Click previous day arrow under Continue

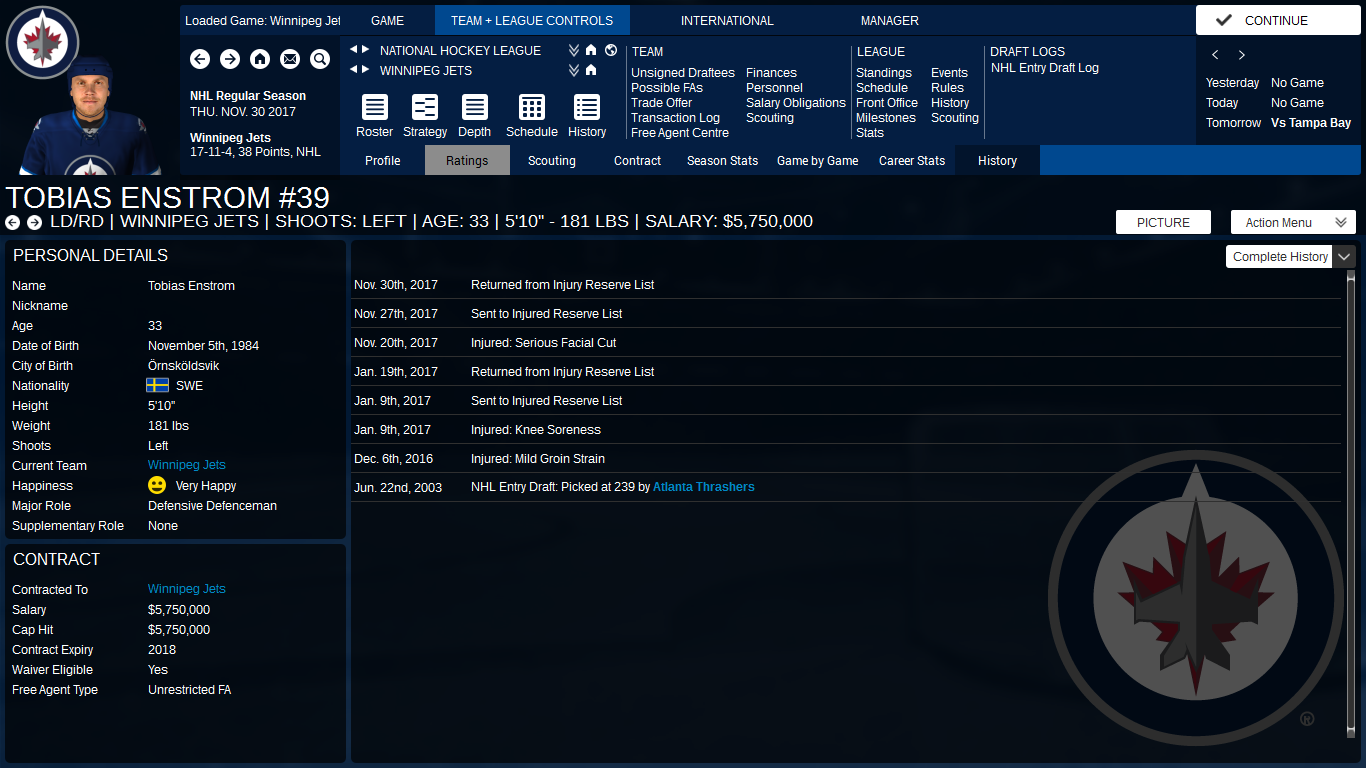tap(1215, 55)
